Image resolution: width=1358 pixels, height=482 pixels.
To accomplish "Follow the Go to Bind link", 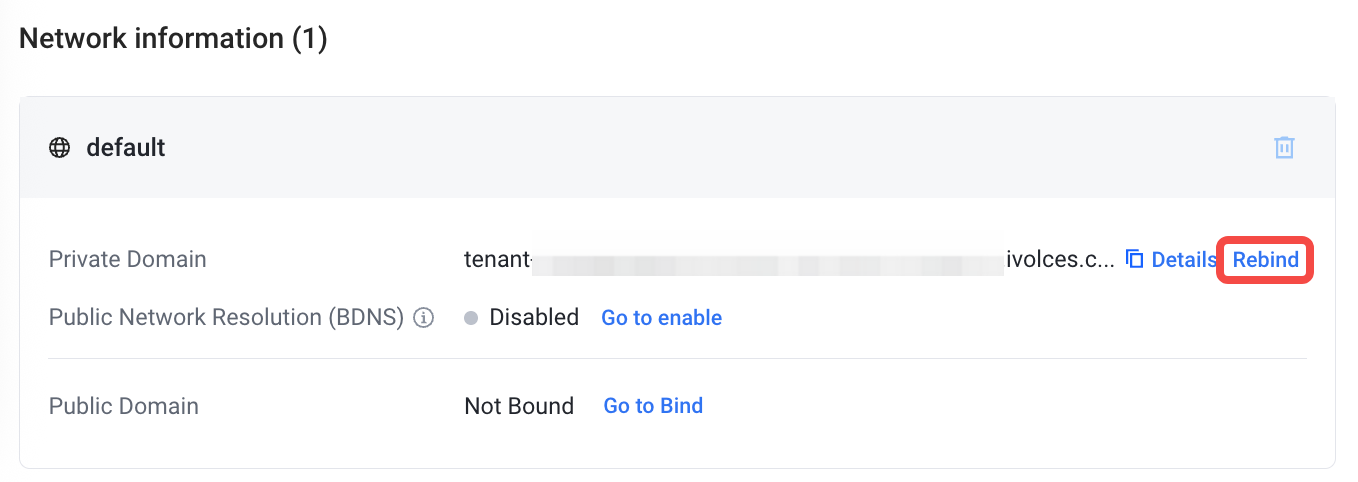I will tap(653, 406).
